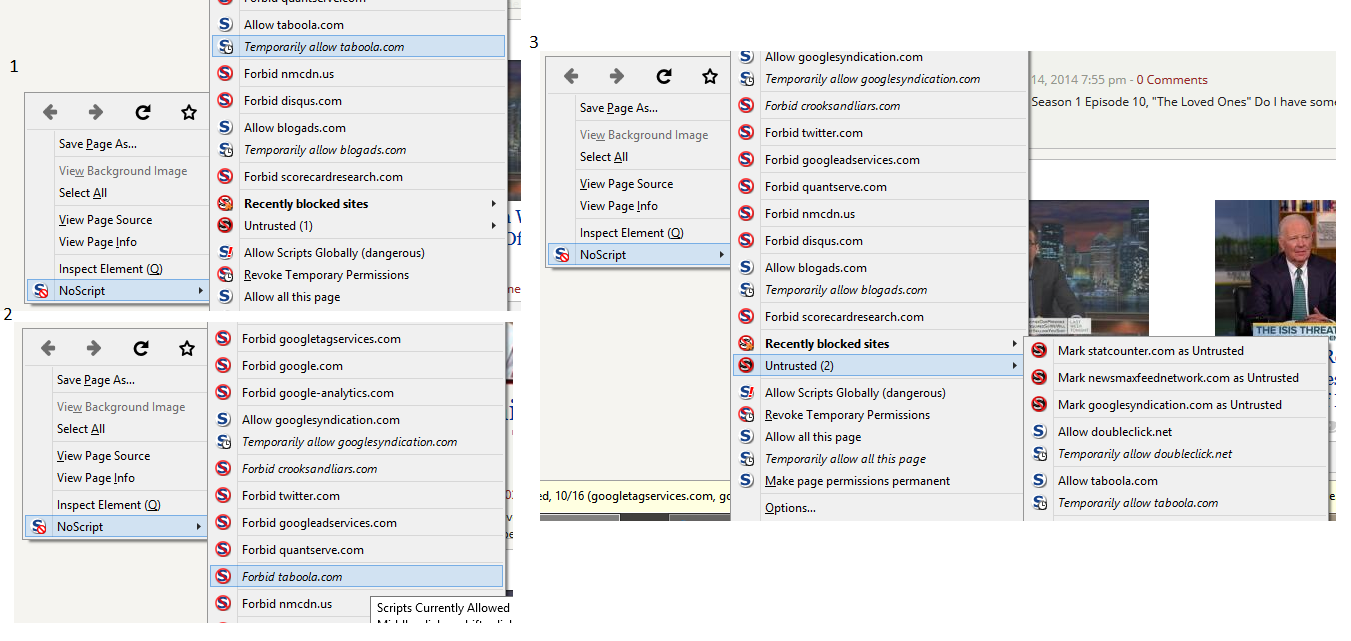The image size is (1351, 641).
Task: Click the Revoke Temporary Permissions icon in panel 1
Action: point(225,275)
